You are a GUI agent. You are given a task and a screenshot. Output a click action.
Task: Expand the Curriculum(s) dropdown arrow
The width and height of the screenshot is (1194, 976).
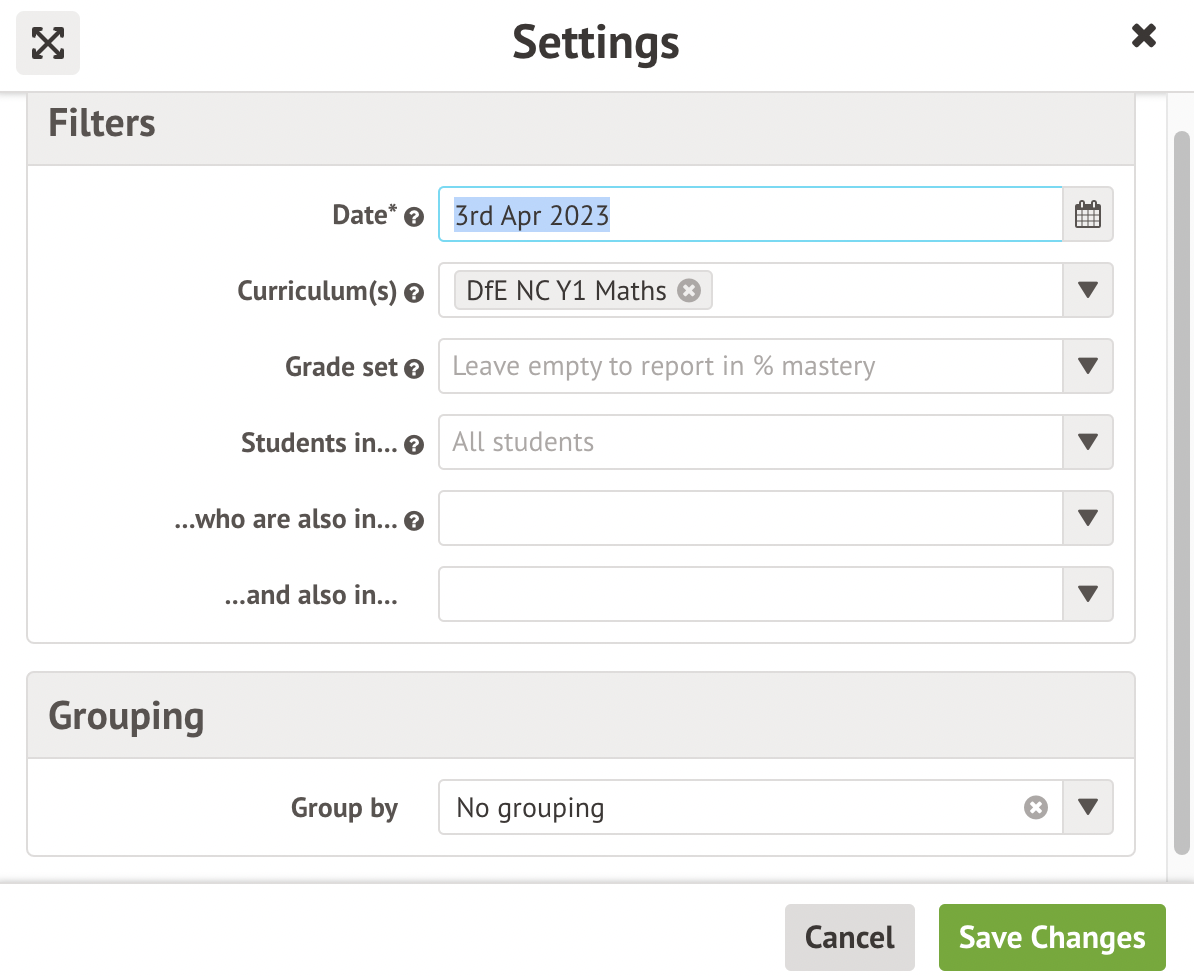pyautogui.click(x=1088, y=290)
